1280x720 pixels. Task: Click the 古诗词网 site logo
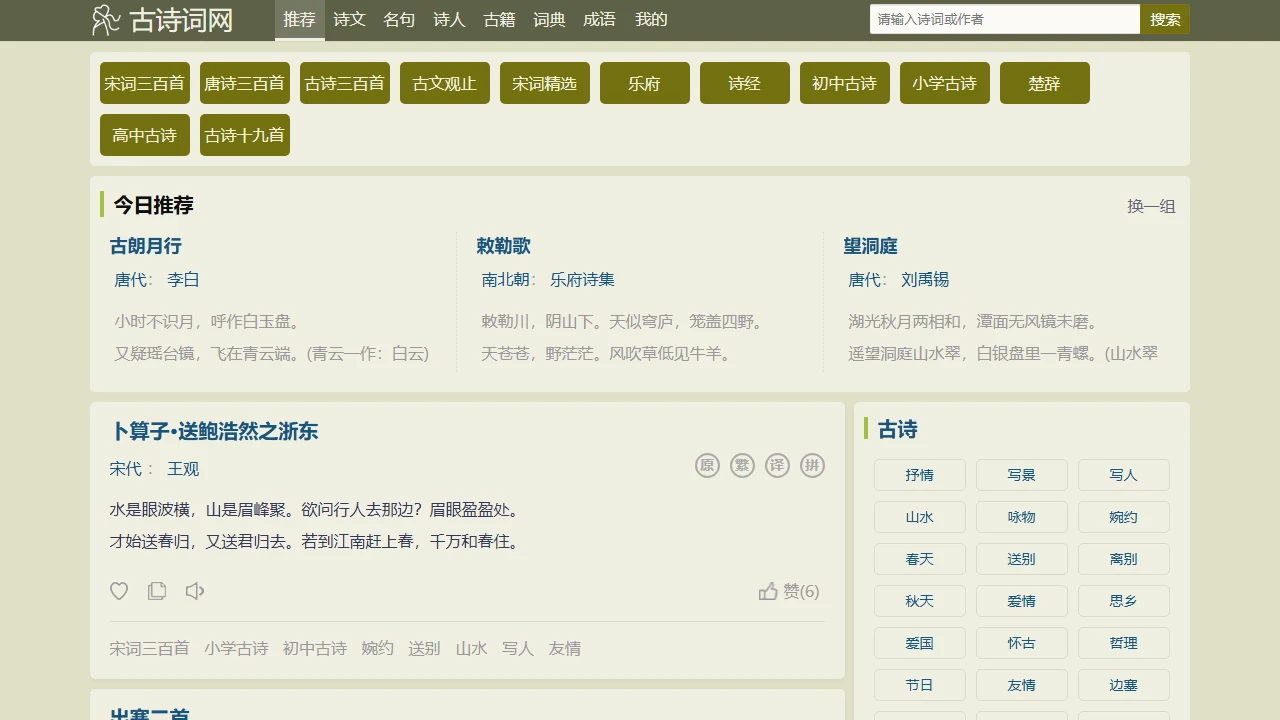pyautogui.click(x=162, y=20)
